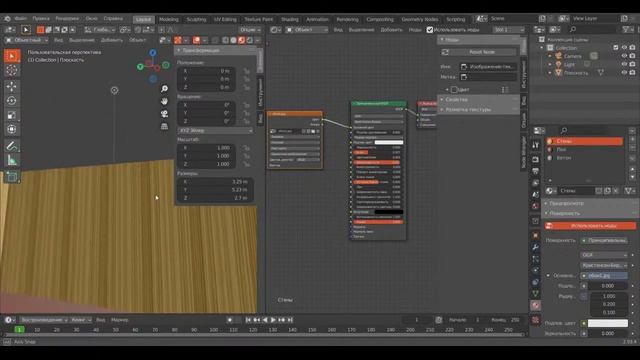Click the Principled surface shader button
Screen dimensions: 640x360
pos(605,241)
